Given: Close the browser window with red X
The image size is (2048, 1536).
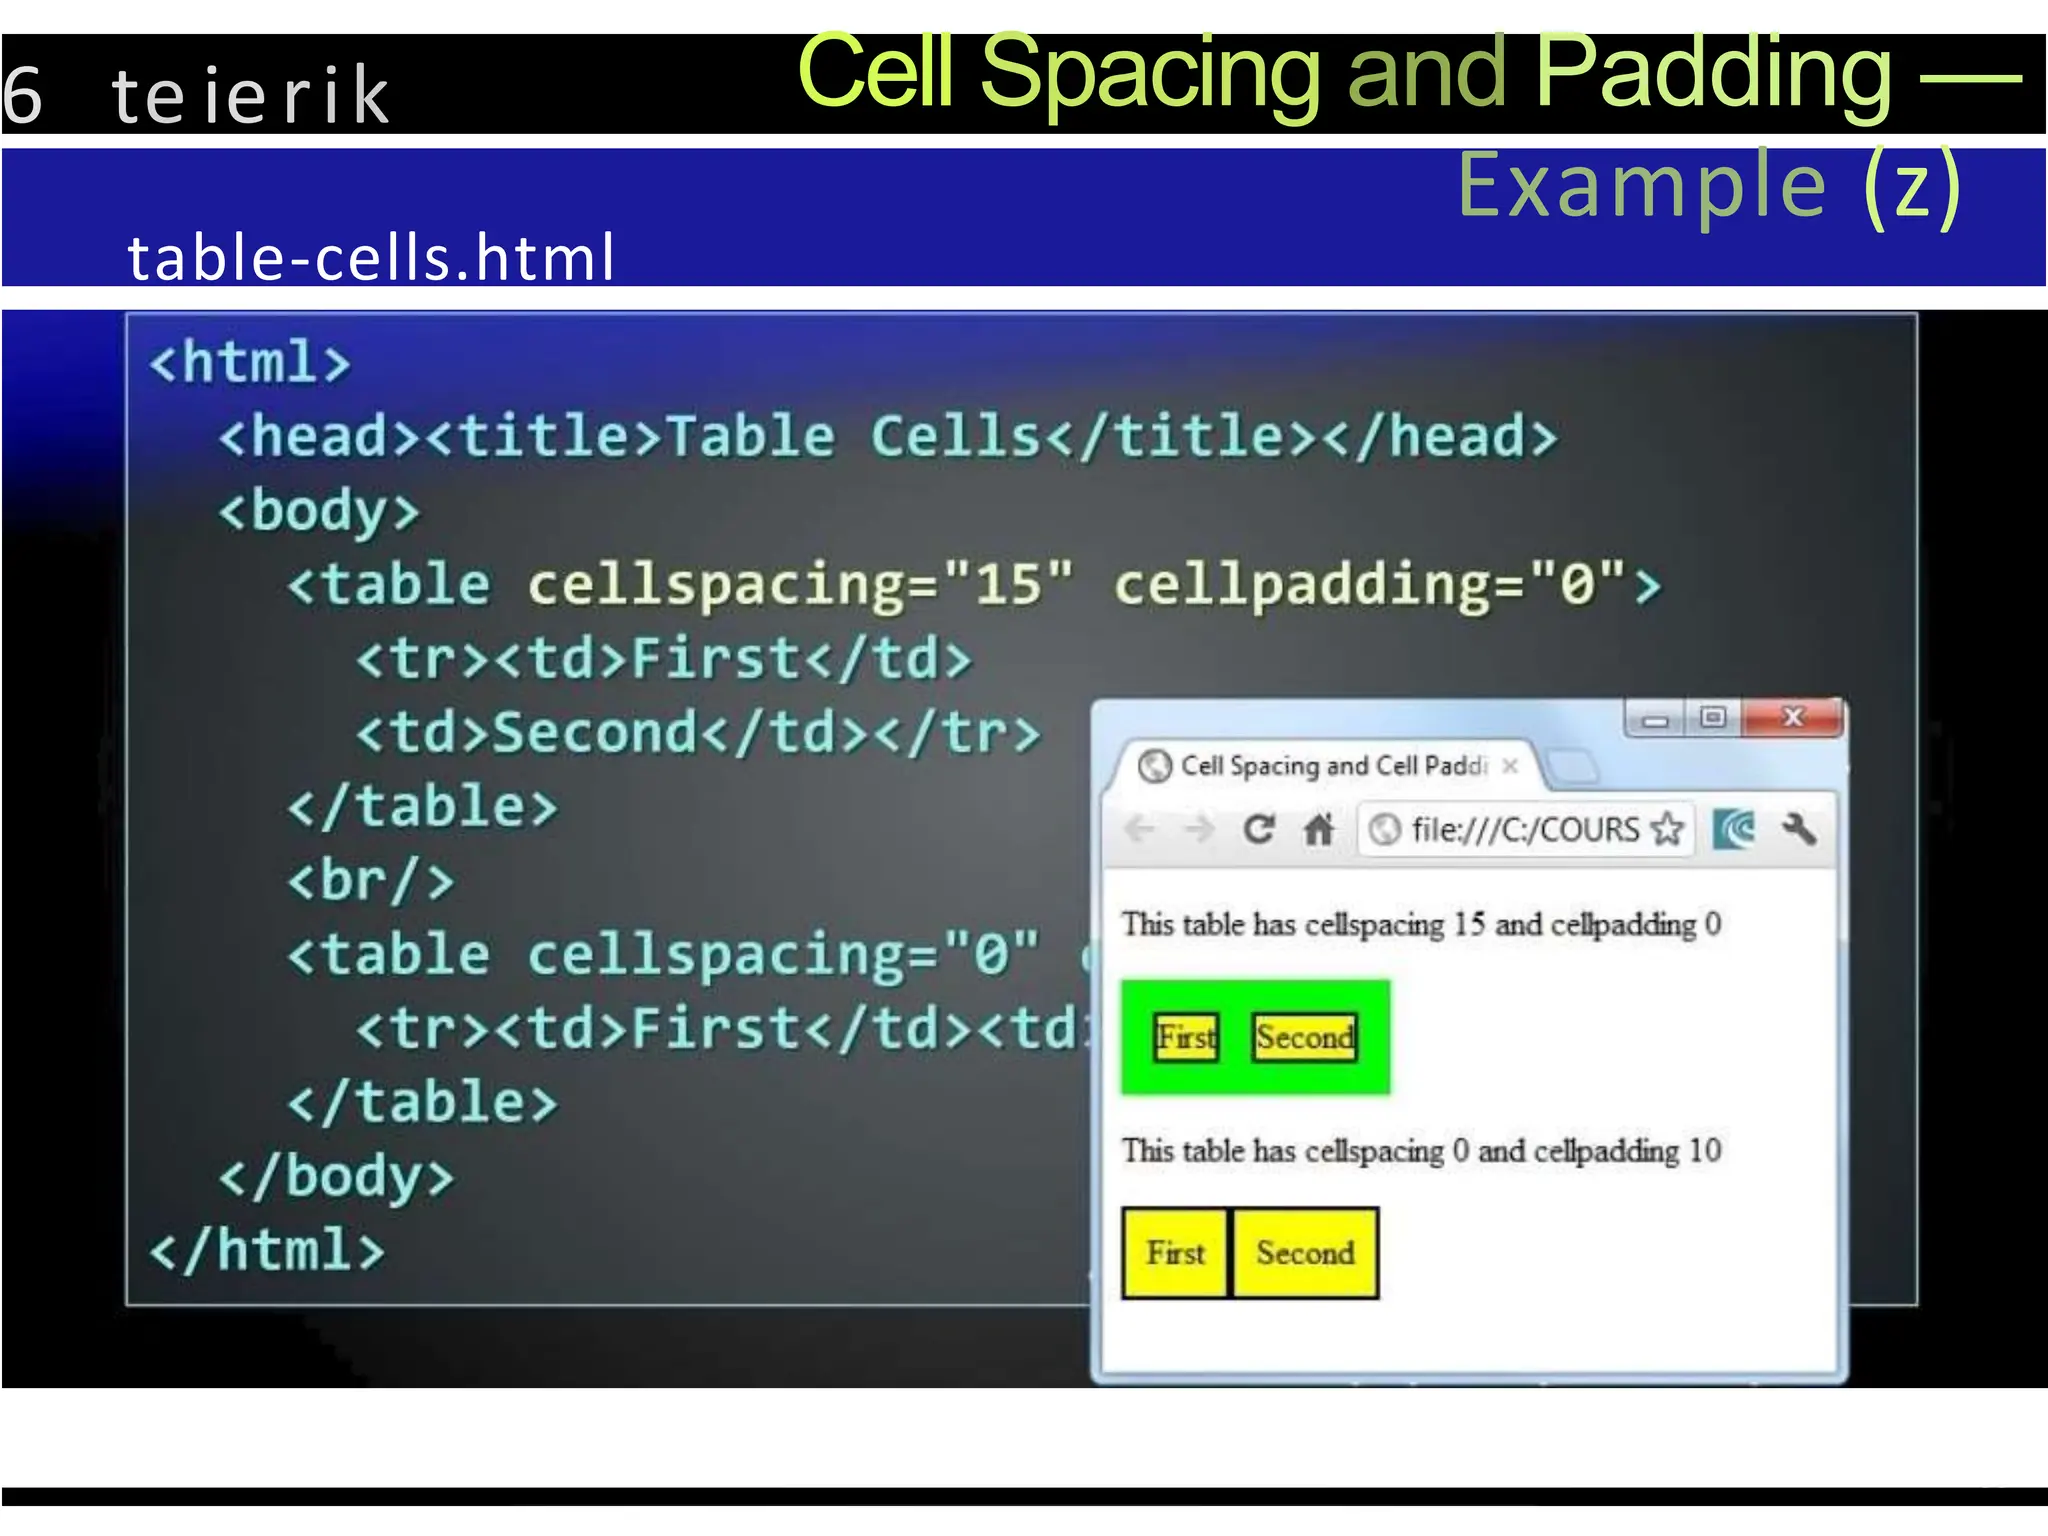Looking at the screenshot, I should tap(1792, 718).
